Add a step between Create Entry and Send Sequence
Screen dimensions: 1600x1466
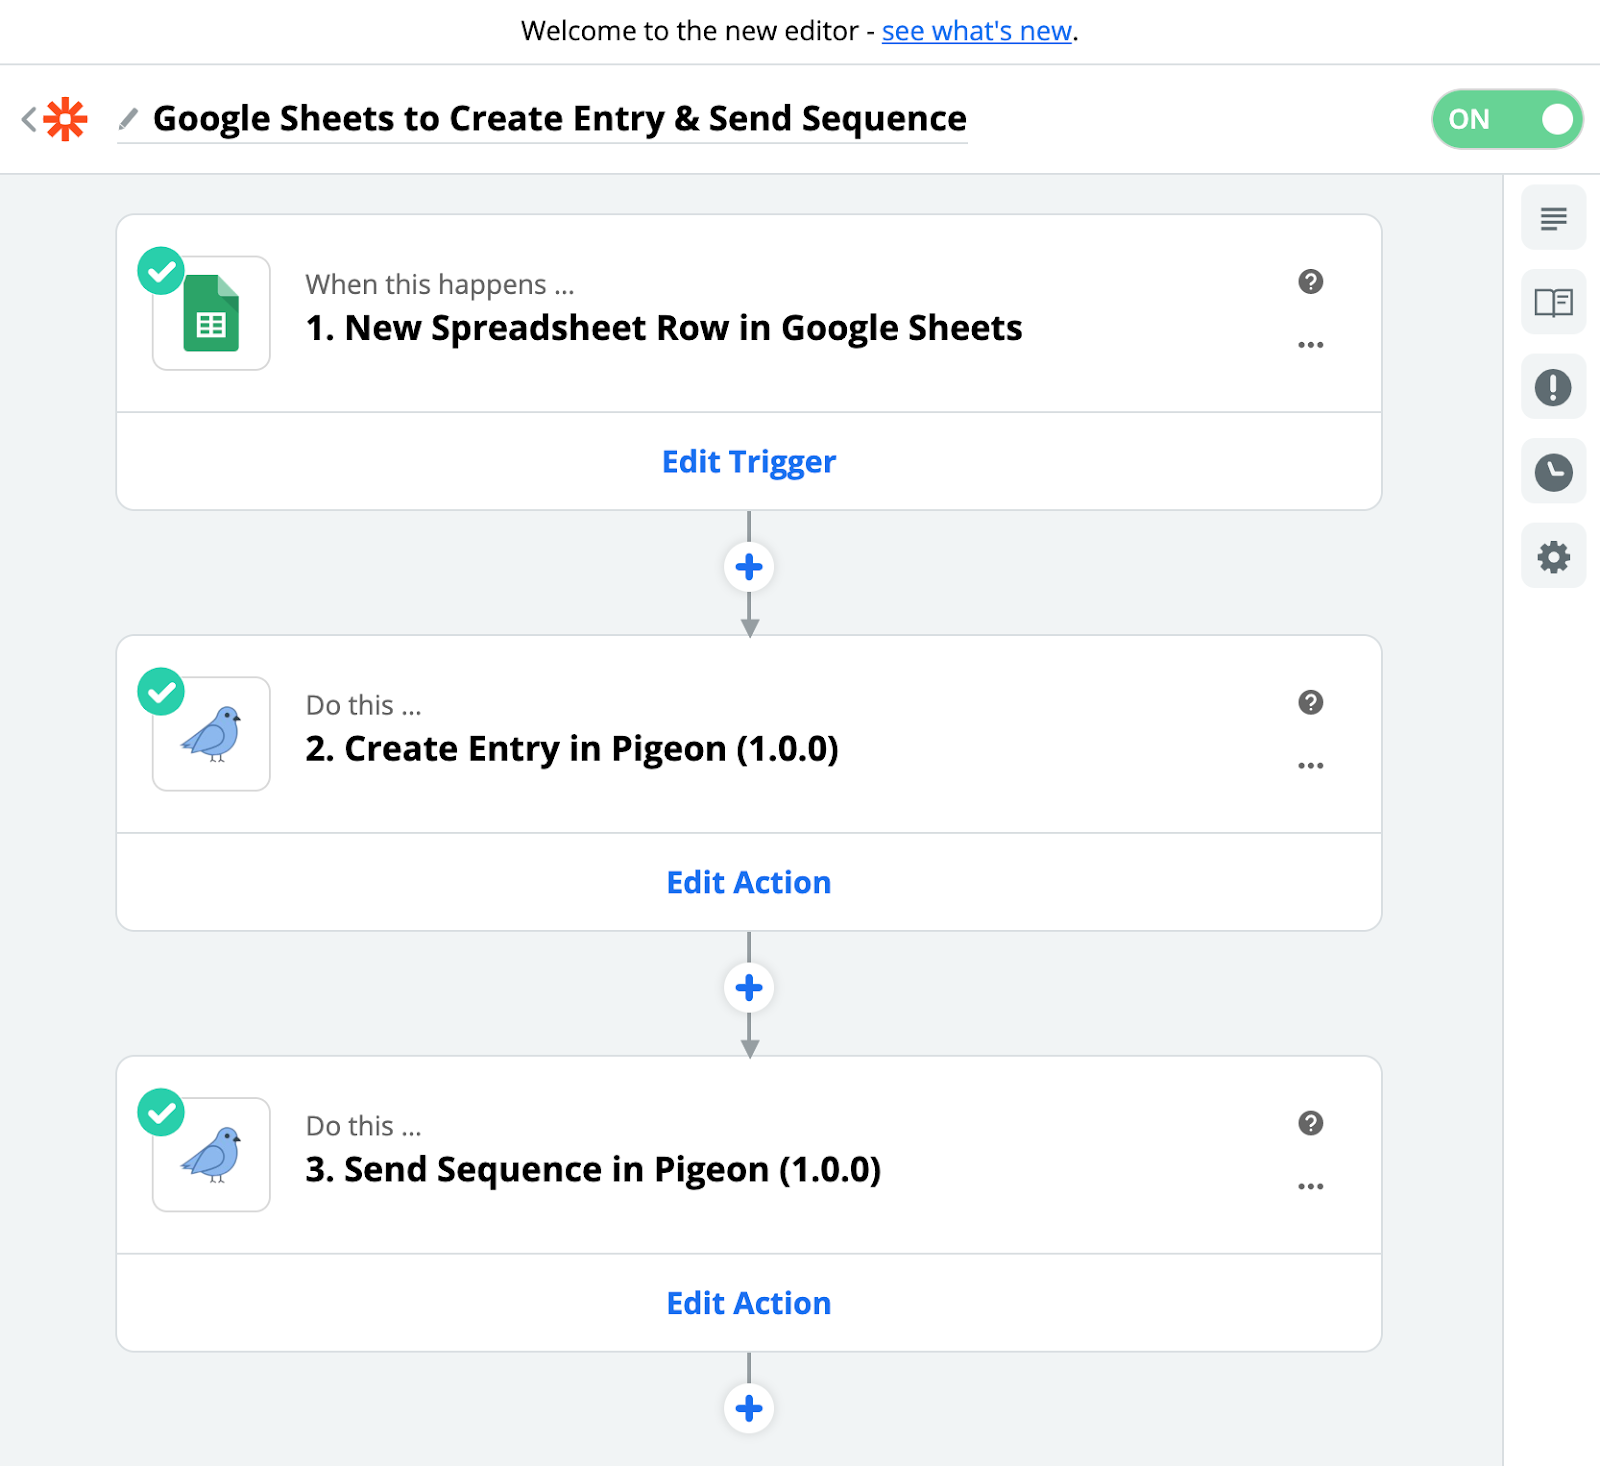pos(749,989)
